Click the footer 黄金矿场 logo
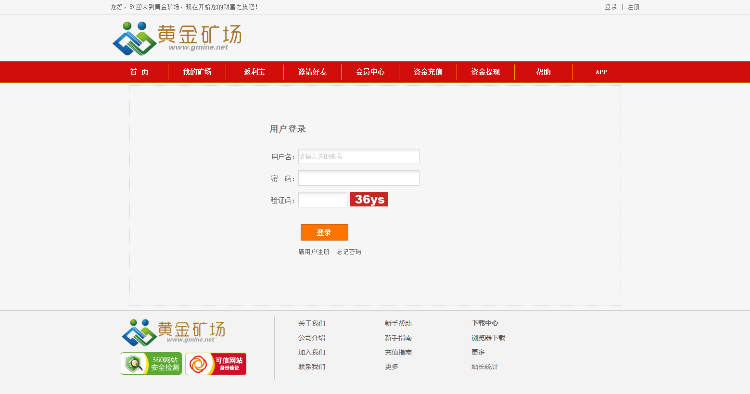 pos(173,332)
